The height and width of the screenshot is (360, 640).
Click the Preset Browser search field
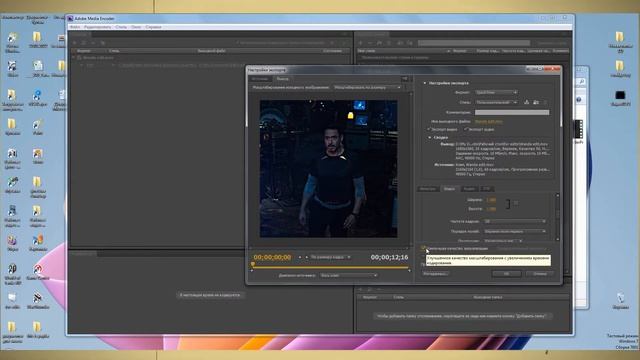click(x=473, y=42)
